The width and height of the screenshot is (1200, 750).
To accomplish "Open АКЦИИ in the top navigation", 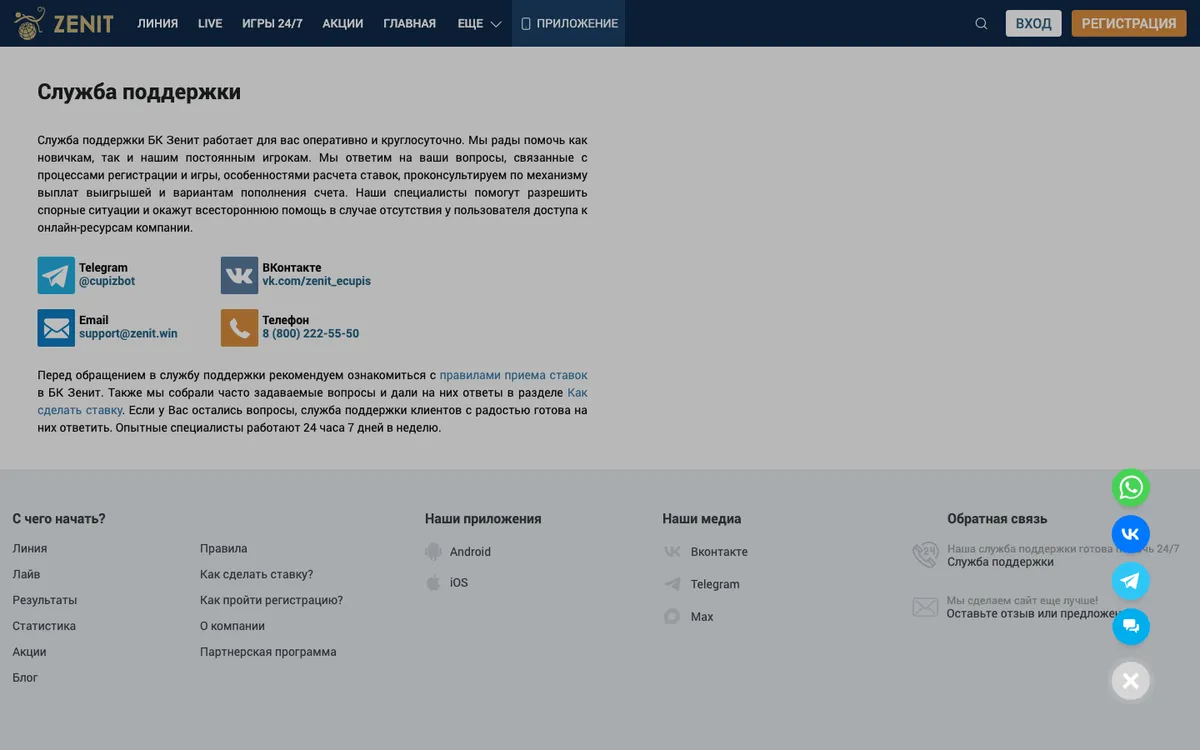I will click(x=343, y=24).
